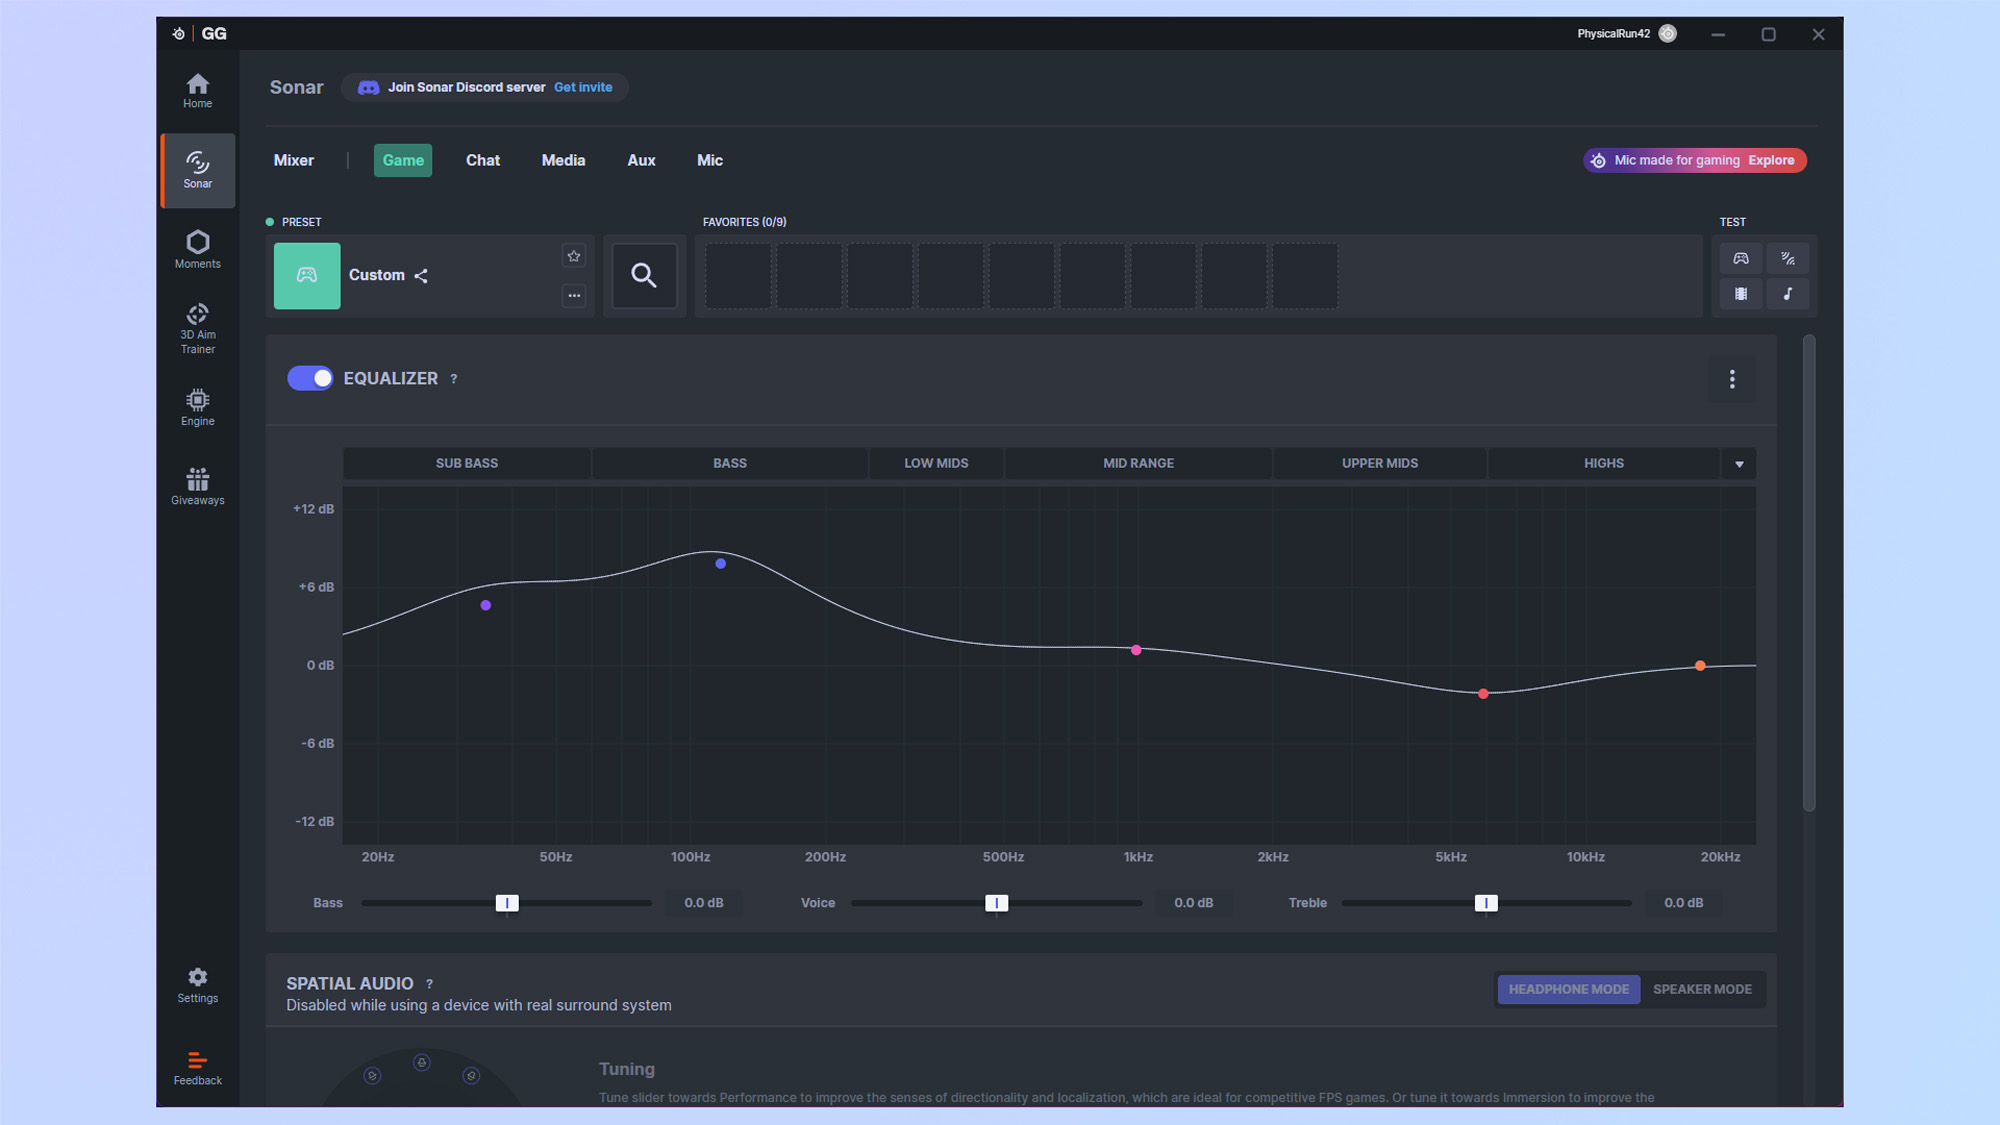Open the Giveaways section
Screen dimensions: 2000x1125
(197, 486)
